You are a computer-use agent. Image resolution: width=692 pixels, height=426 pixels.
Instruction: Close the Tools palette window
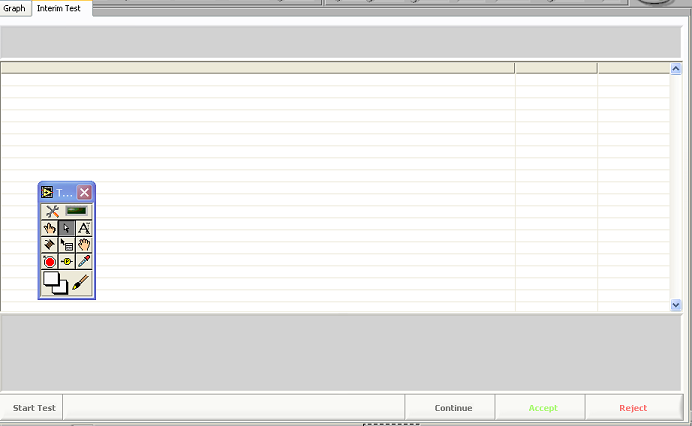click(x=84, y=192)
